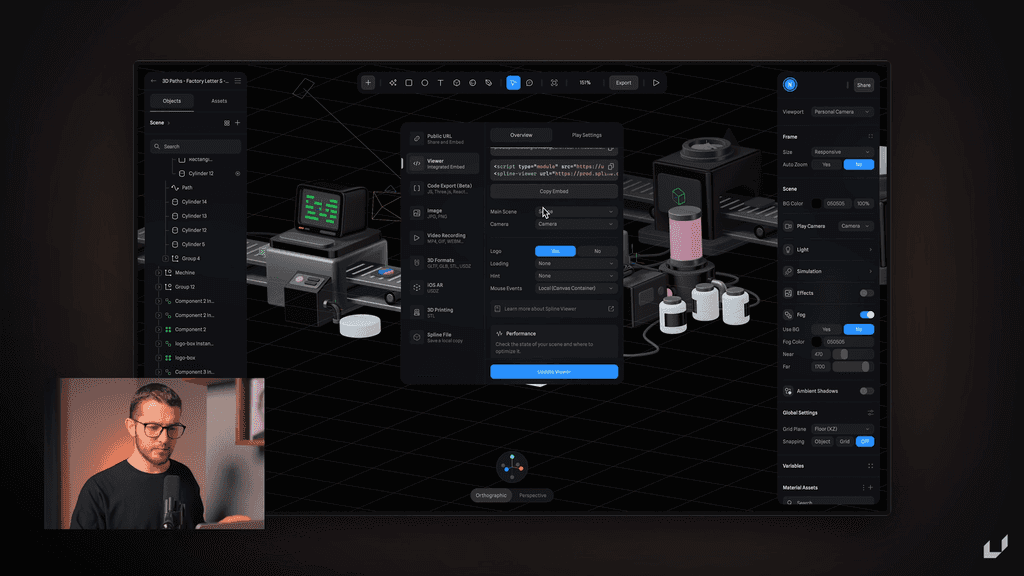Open the Video Recording export option
Image resolution: width=1024 pixels, height=576 pixels.
pyautogui.click(x=443, y=237)
